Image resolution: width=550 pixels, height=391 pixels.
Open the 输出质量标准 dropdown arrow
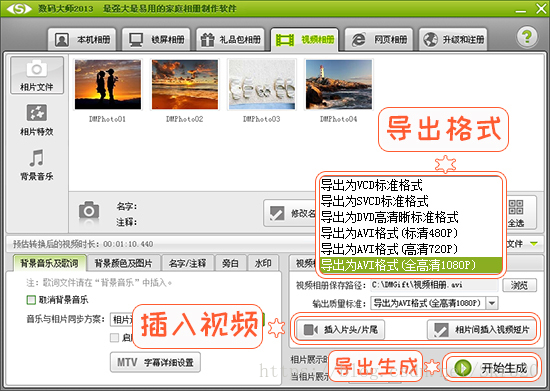click(492, 303)
